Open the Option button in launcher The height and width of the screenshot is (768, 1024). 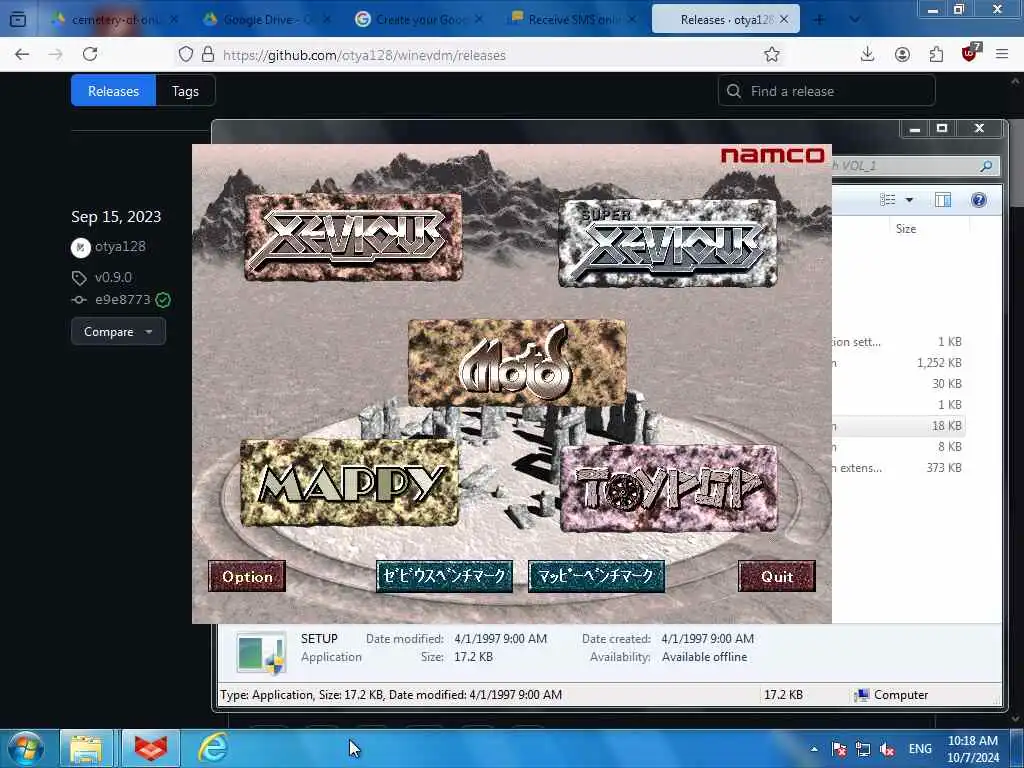click(247, 576)
